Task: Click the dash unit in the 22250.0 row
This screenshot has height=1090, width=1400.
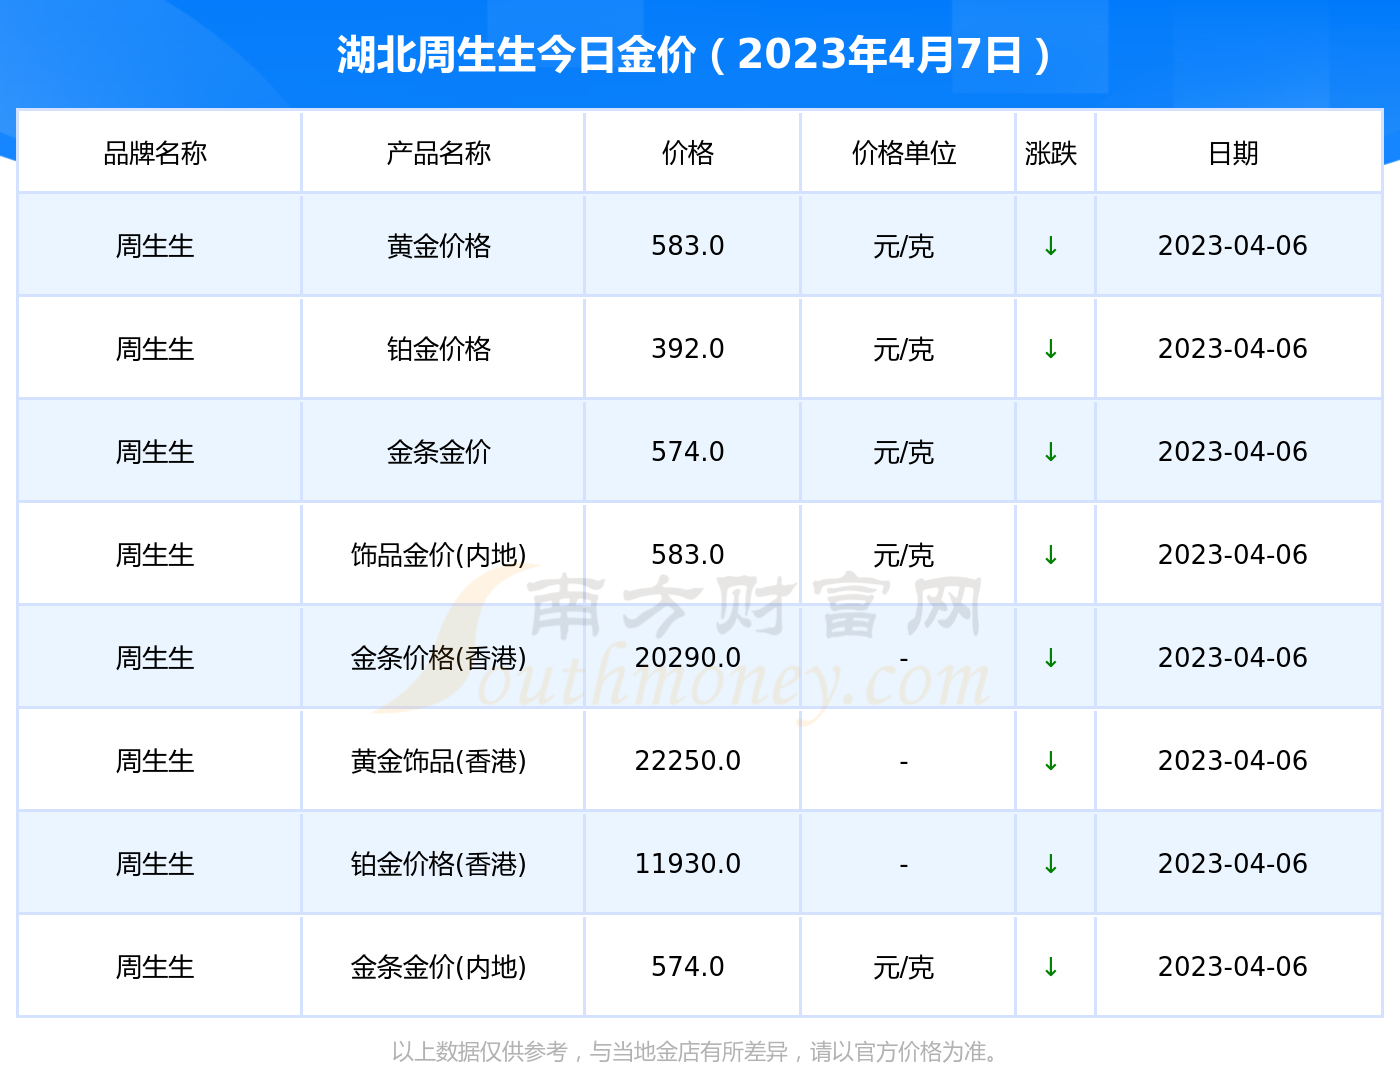Action: point(904,762)
